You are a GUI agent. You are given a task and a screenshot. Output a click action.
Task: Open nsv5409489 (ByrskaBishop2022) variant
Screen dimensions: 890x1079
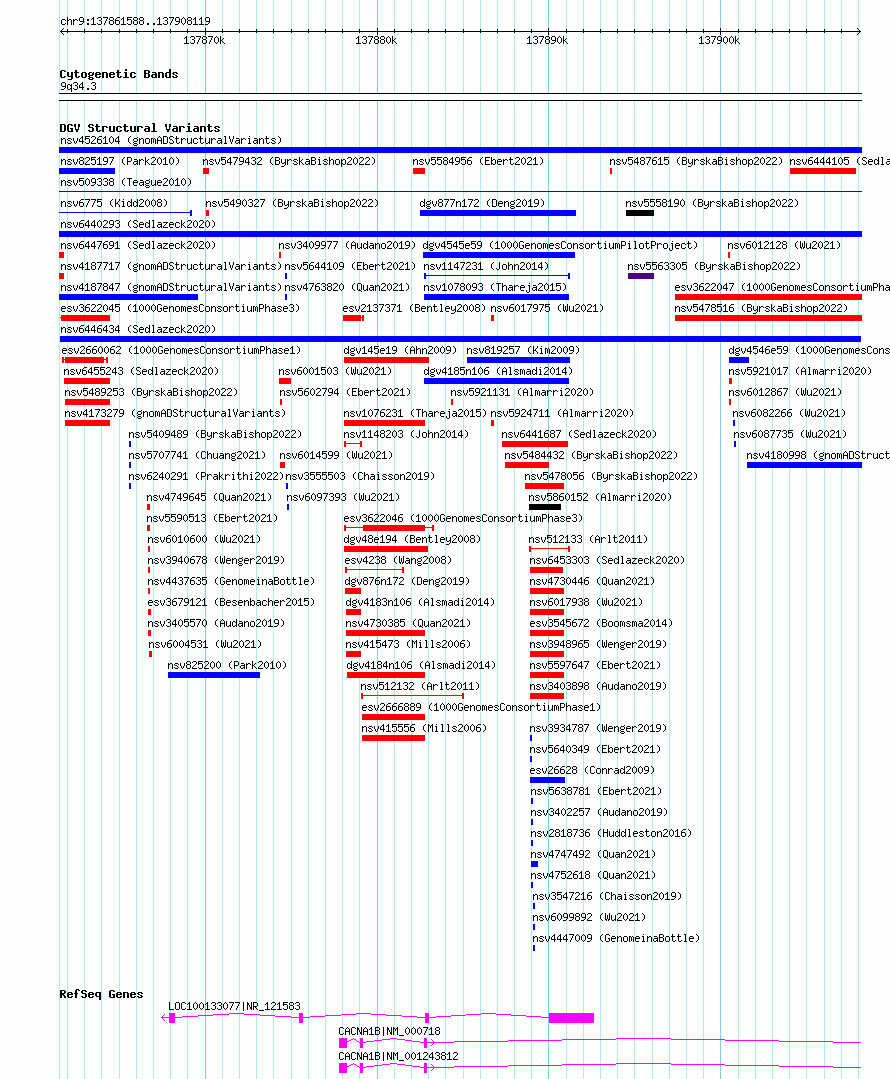(x=215, y=434)
